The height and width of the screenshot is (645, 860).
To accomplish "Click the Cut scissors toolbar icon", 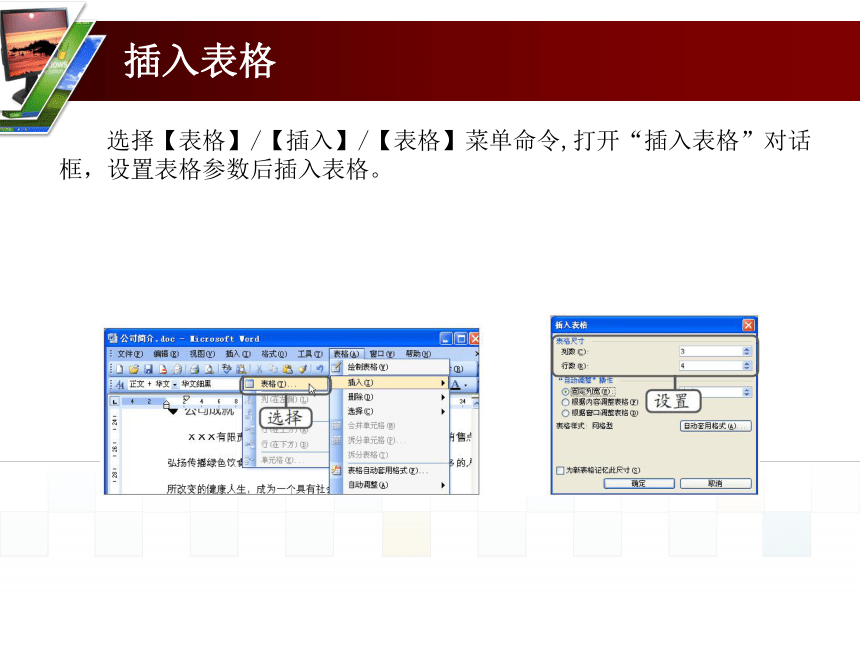I will point(259,369).
